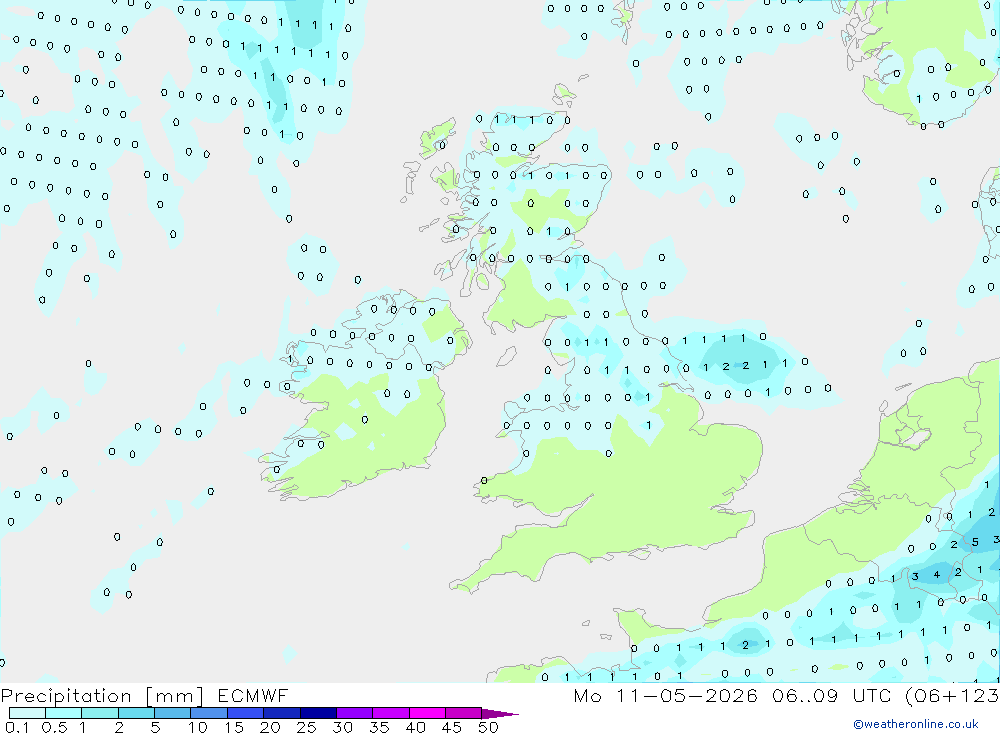Pick the 40–45 mm magenta legend swatch
The height and width of the screenshot is (733, 1000).
click(x=427, y=713)
